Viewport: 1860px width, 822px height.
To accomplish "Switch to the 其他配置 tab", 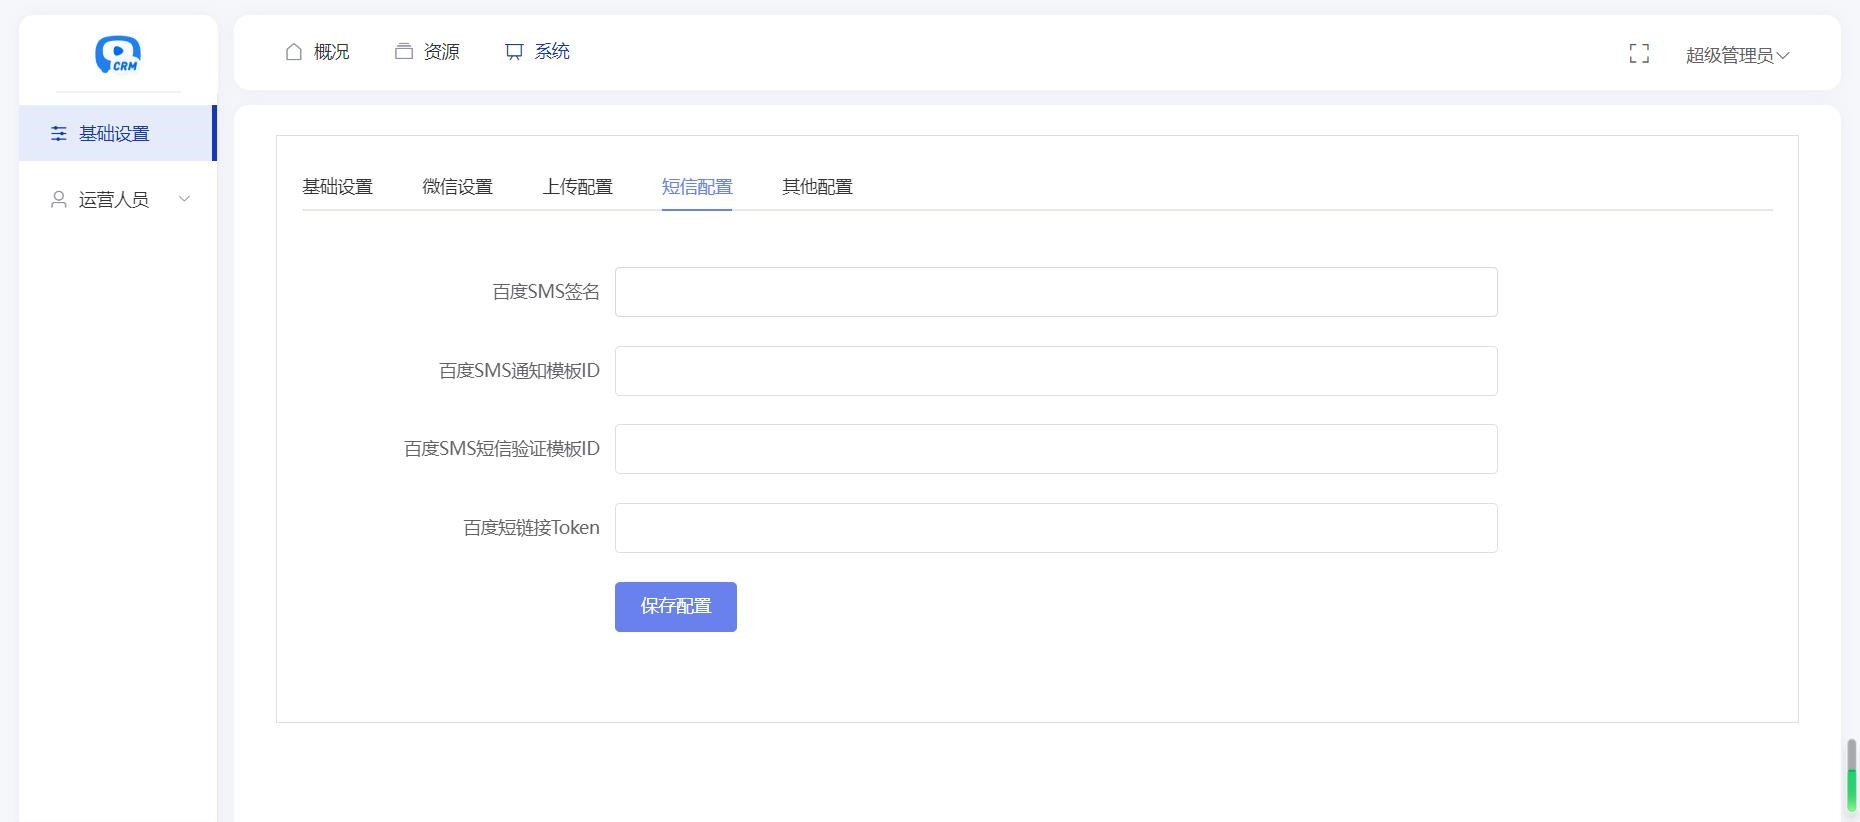I will (817, 187).
